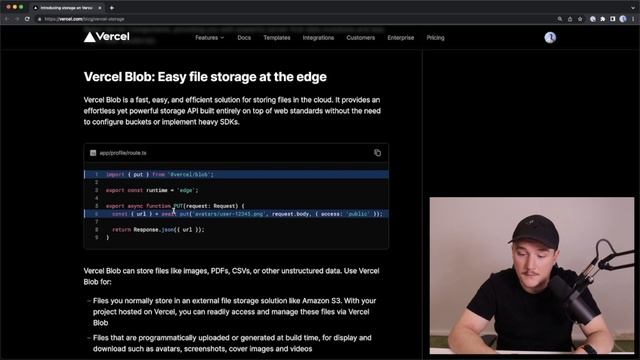Open the user avatar menu in site header
640x360 pixels.
(x=550, y=38)
